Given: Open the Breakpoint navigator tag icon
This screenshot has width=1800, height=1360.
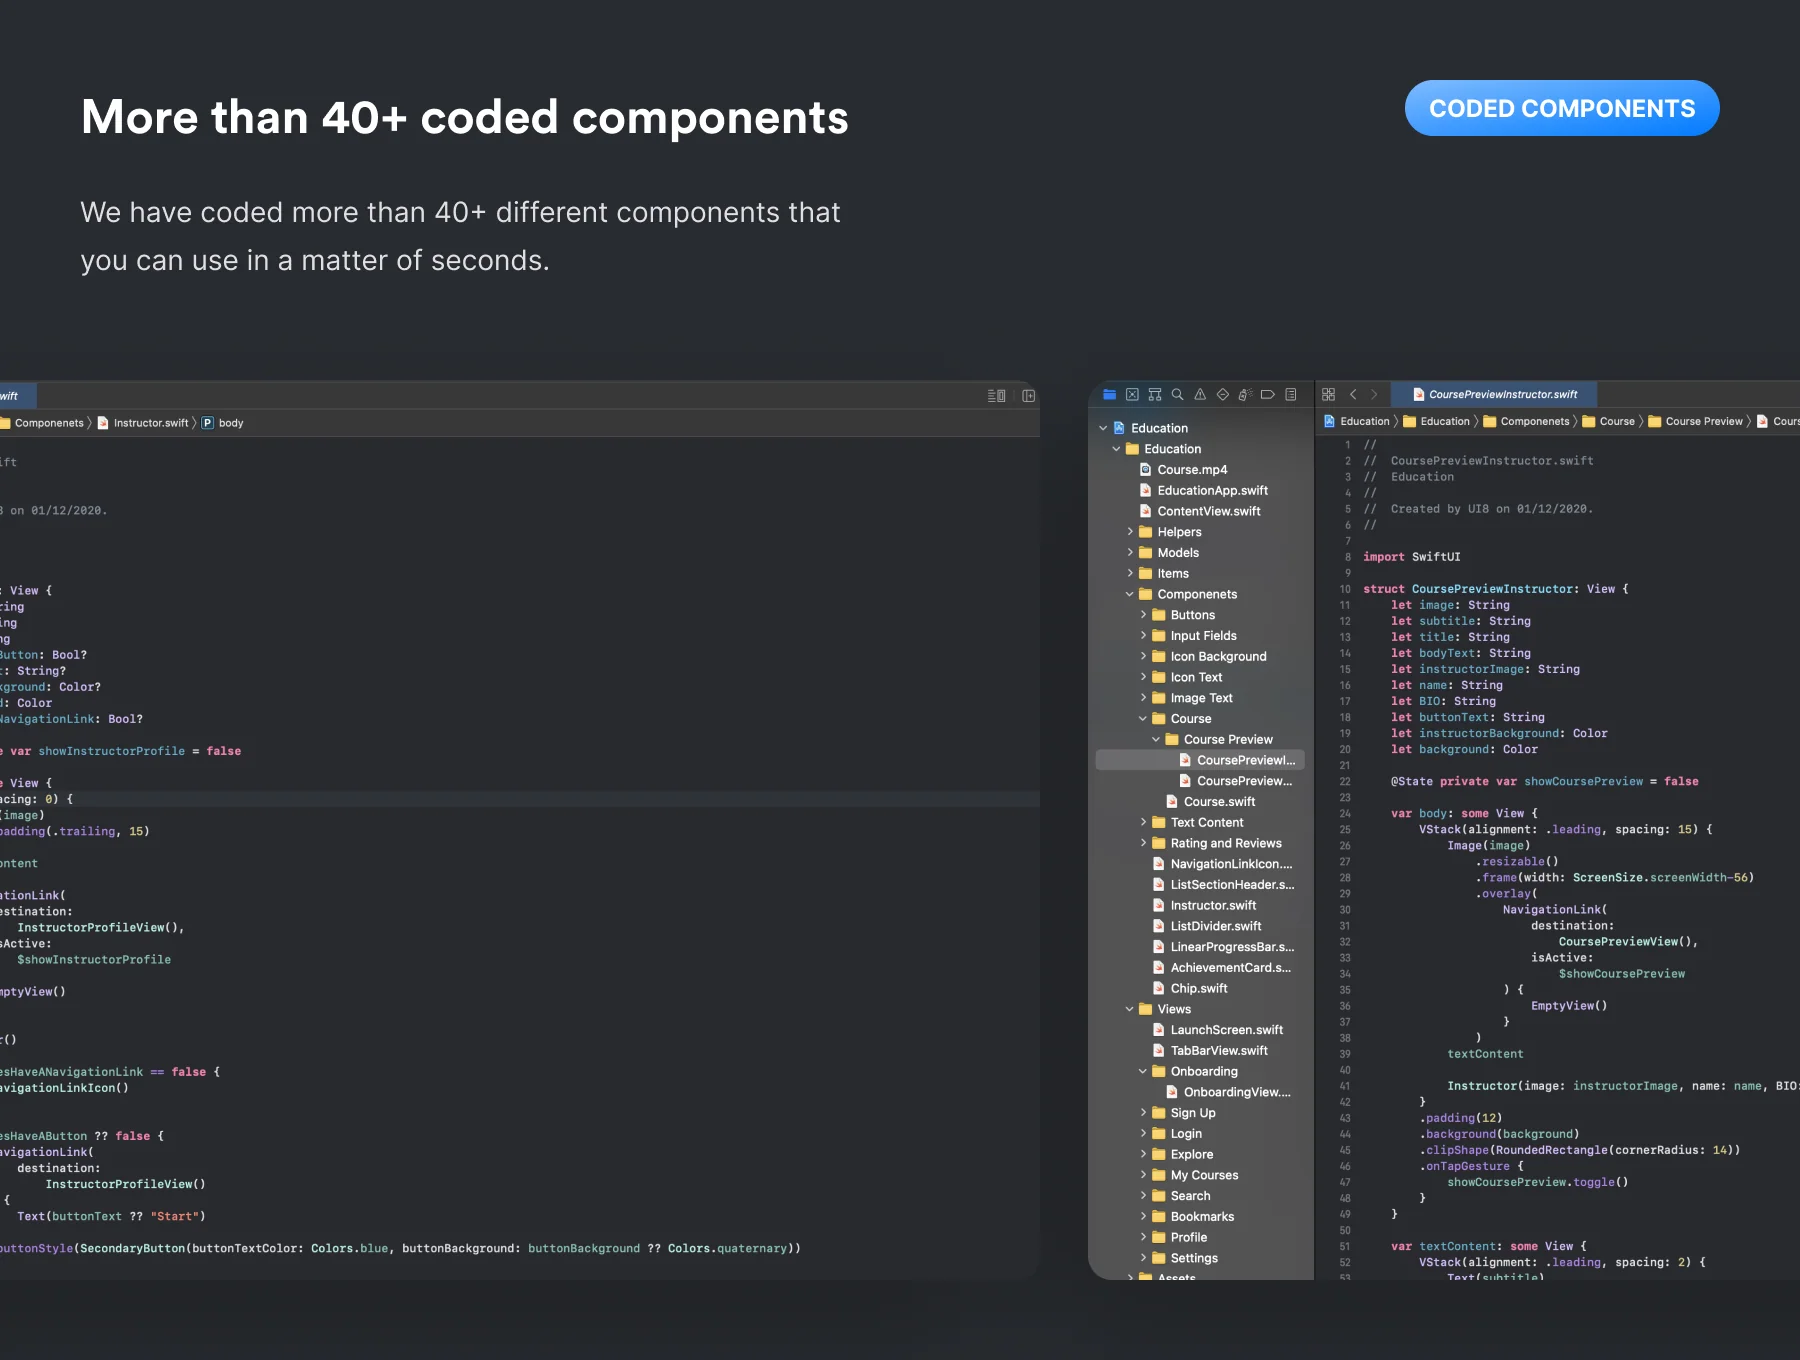Looking at the screenshot, I should pos(1267,395).
